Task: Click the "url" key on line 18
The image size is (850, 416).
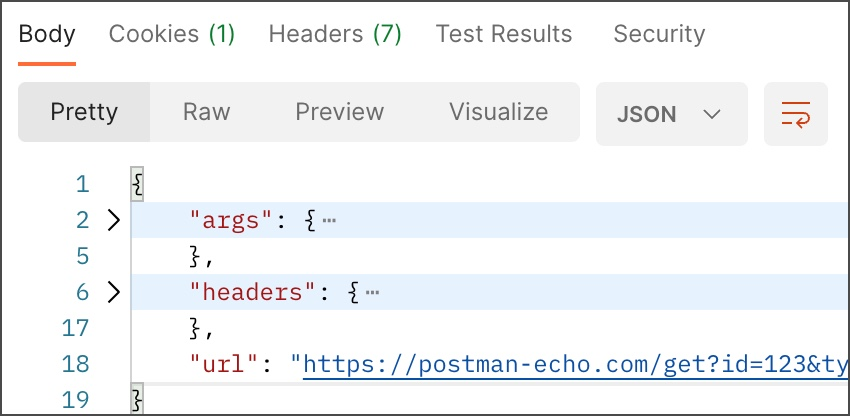Action: (x=223, y=364)
